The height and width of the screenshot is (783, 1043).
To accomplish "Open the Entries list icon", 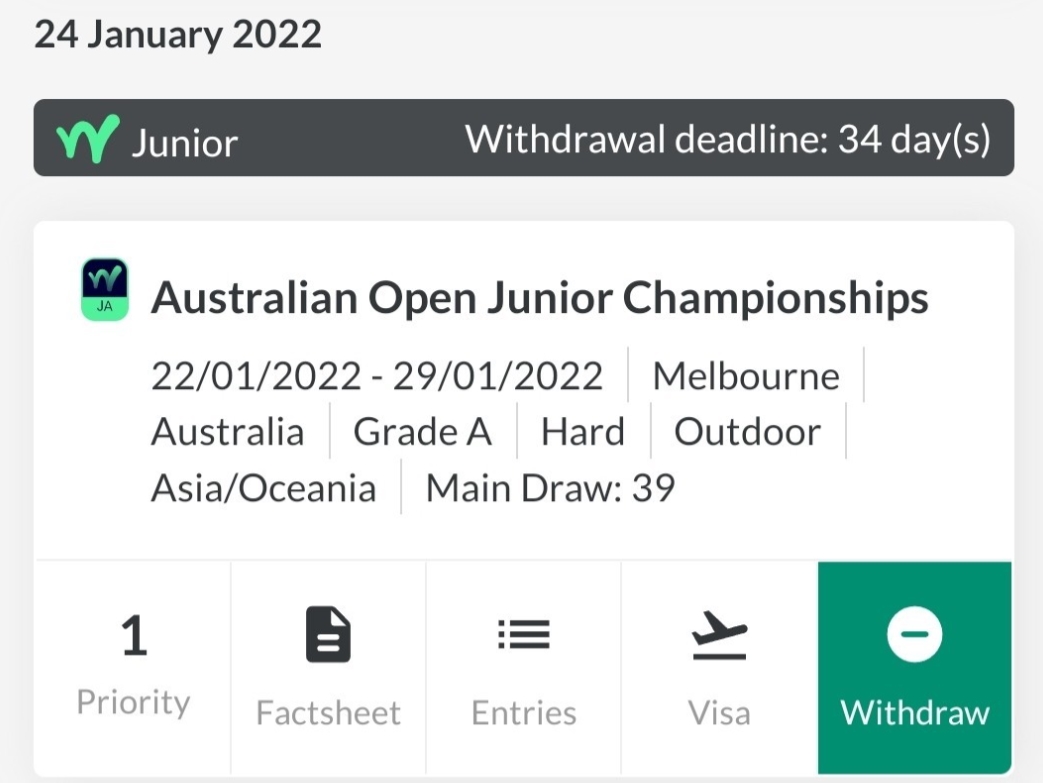I will (523, 634).
